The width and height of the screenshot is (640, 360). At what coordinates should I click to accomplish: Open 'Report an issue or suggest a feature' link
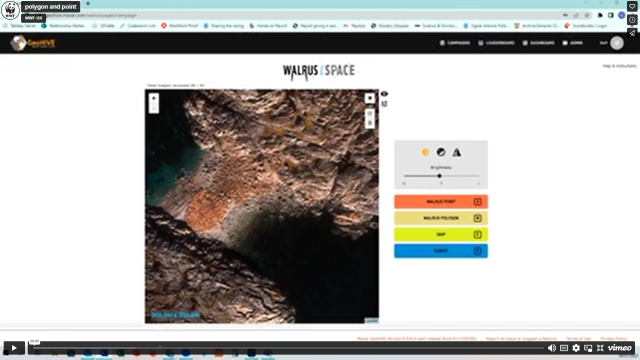tap(521, 338)
